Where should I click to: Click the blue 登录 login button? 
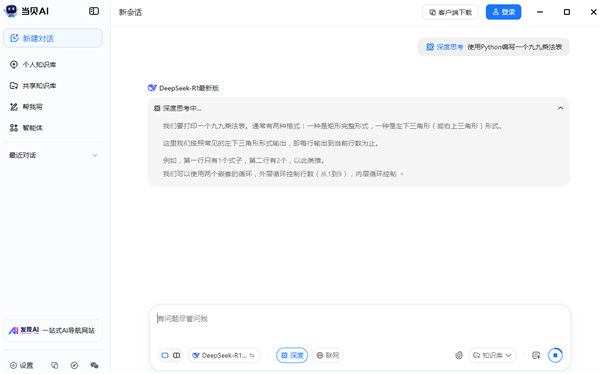point(503,12)
